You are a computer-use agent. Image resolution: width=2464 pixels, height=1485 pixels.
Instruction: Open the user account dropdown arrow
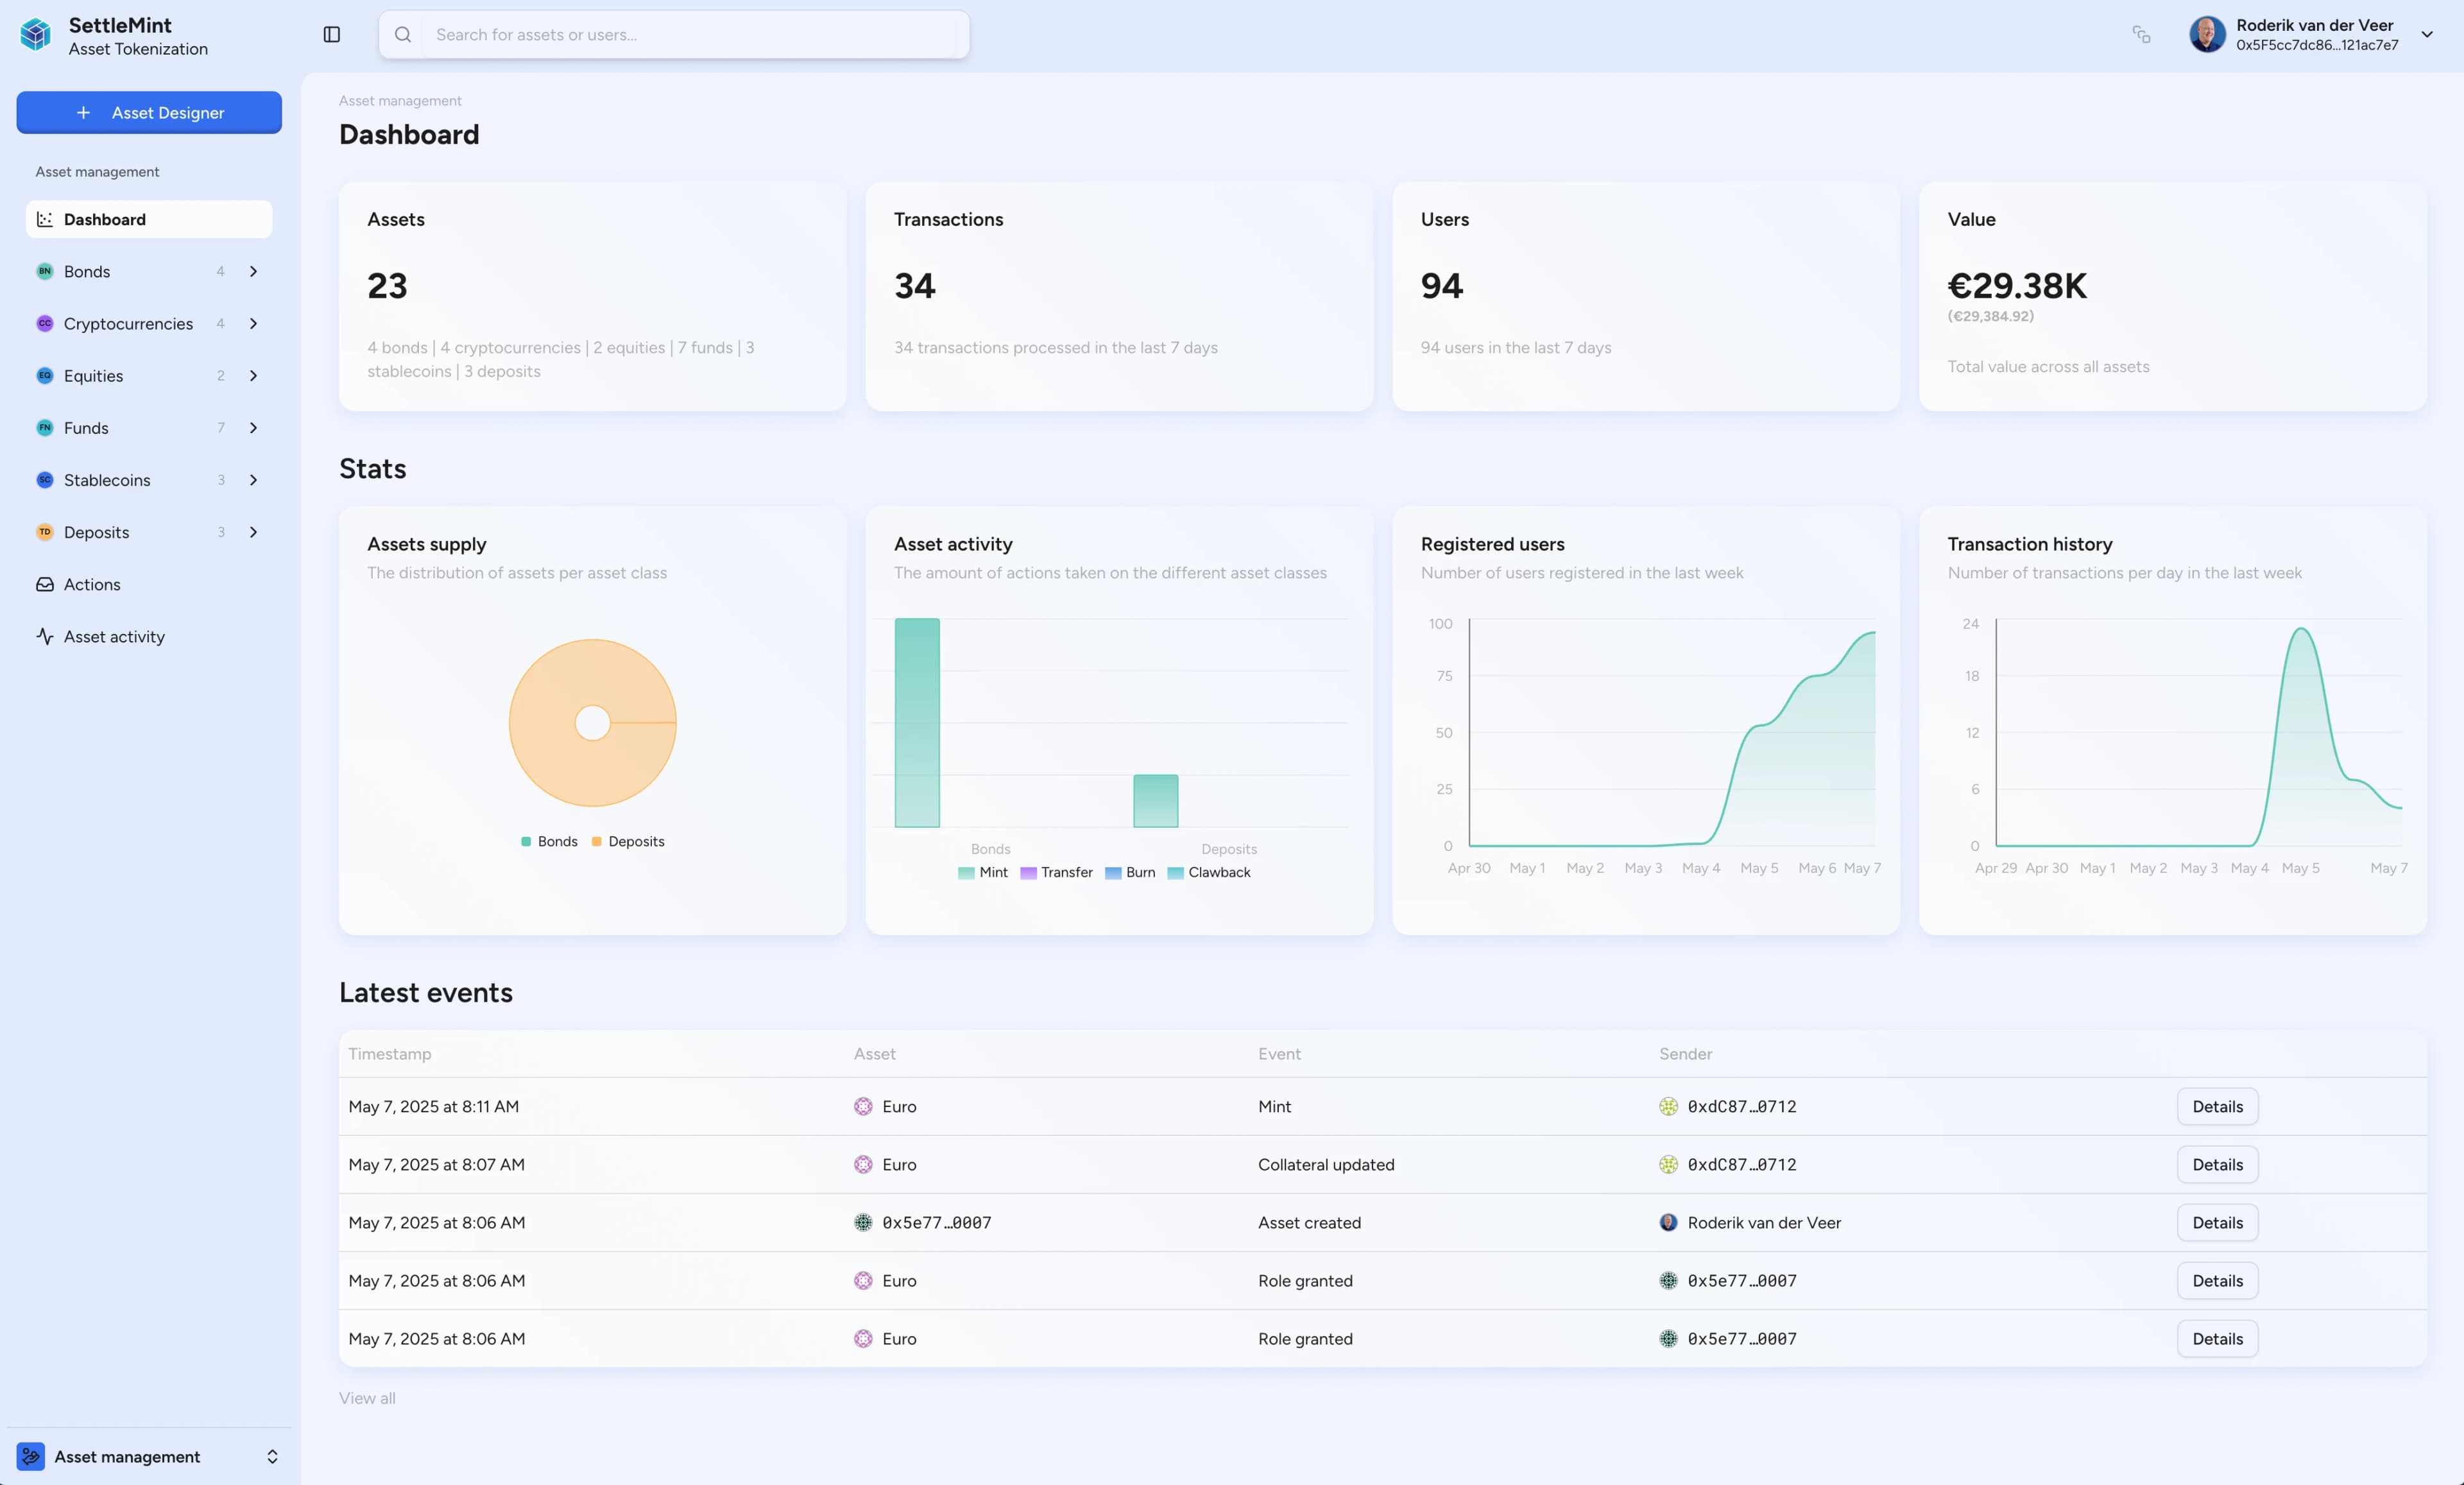(x=2427, y=35)
